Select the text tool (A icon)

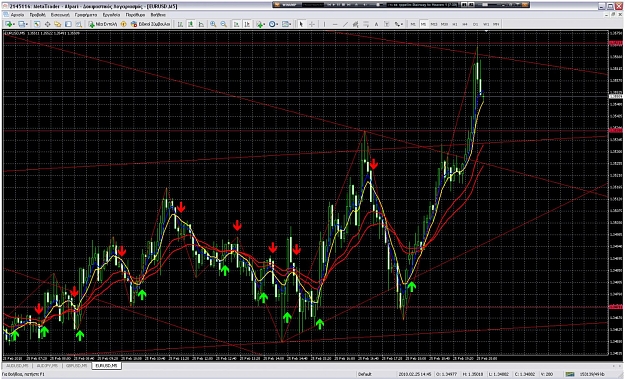[376, 24]
